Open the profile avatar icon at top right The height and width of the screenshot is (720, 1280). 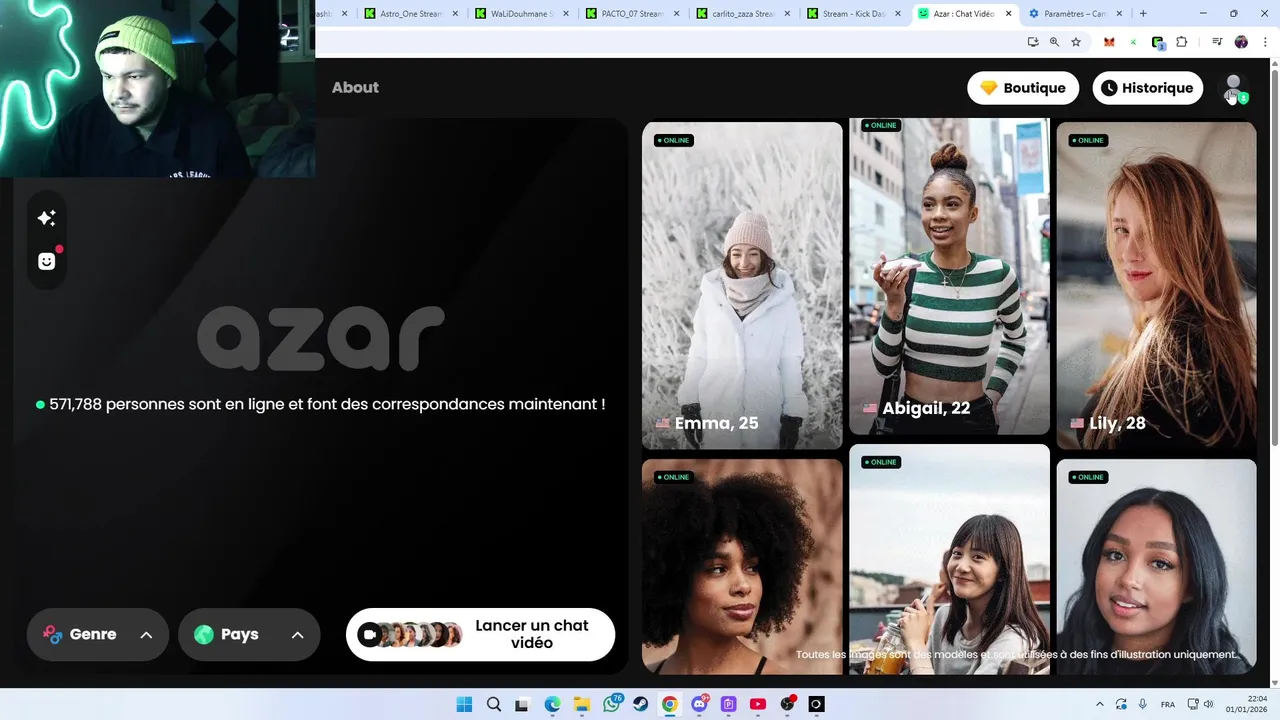[1234, 88]
